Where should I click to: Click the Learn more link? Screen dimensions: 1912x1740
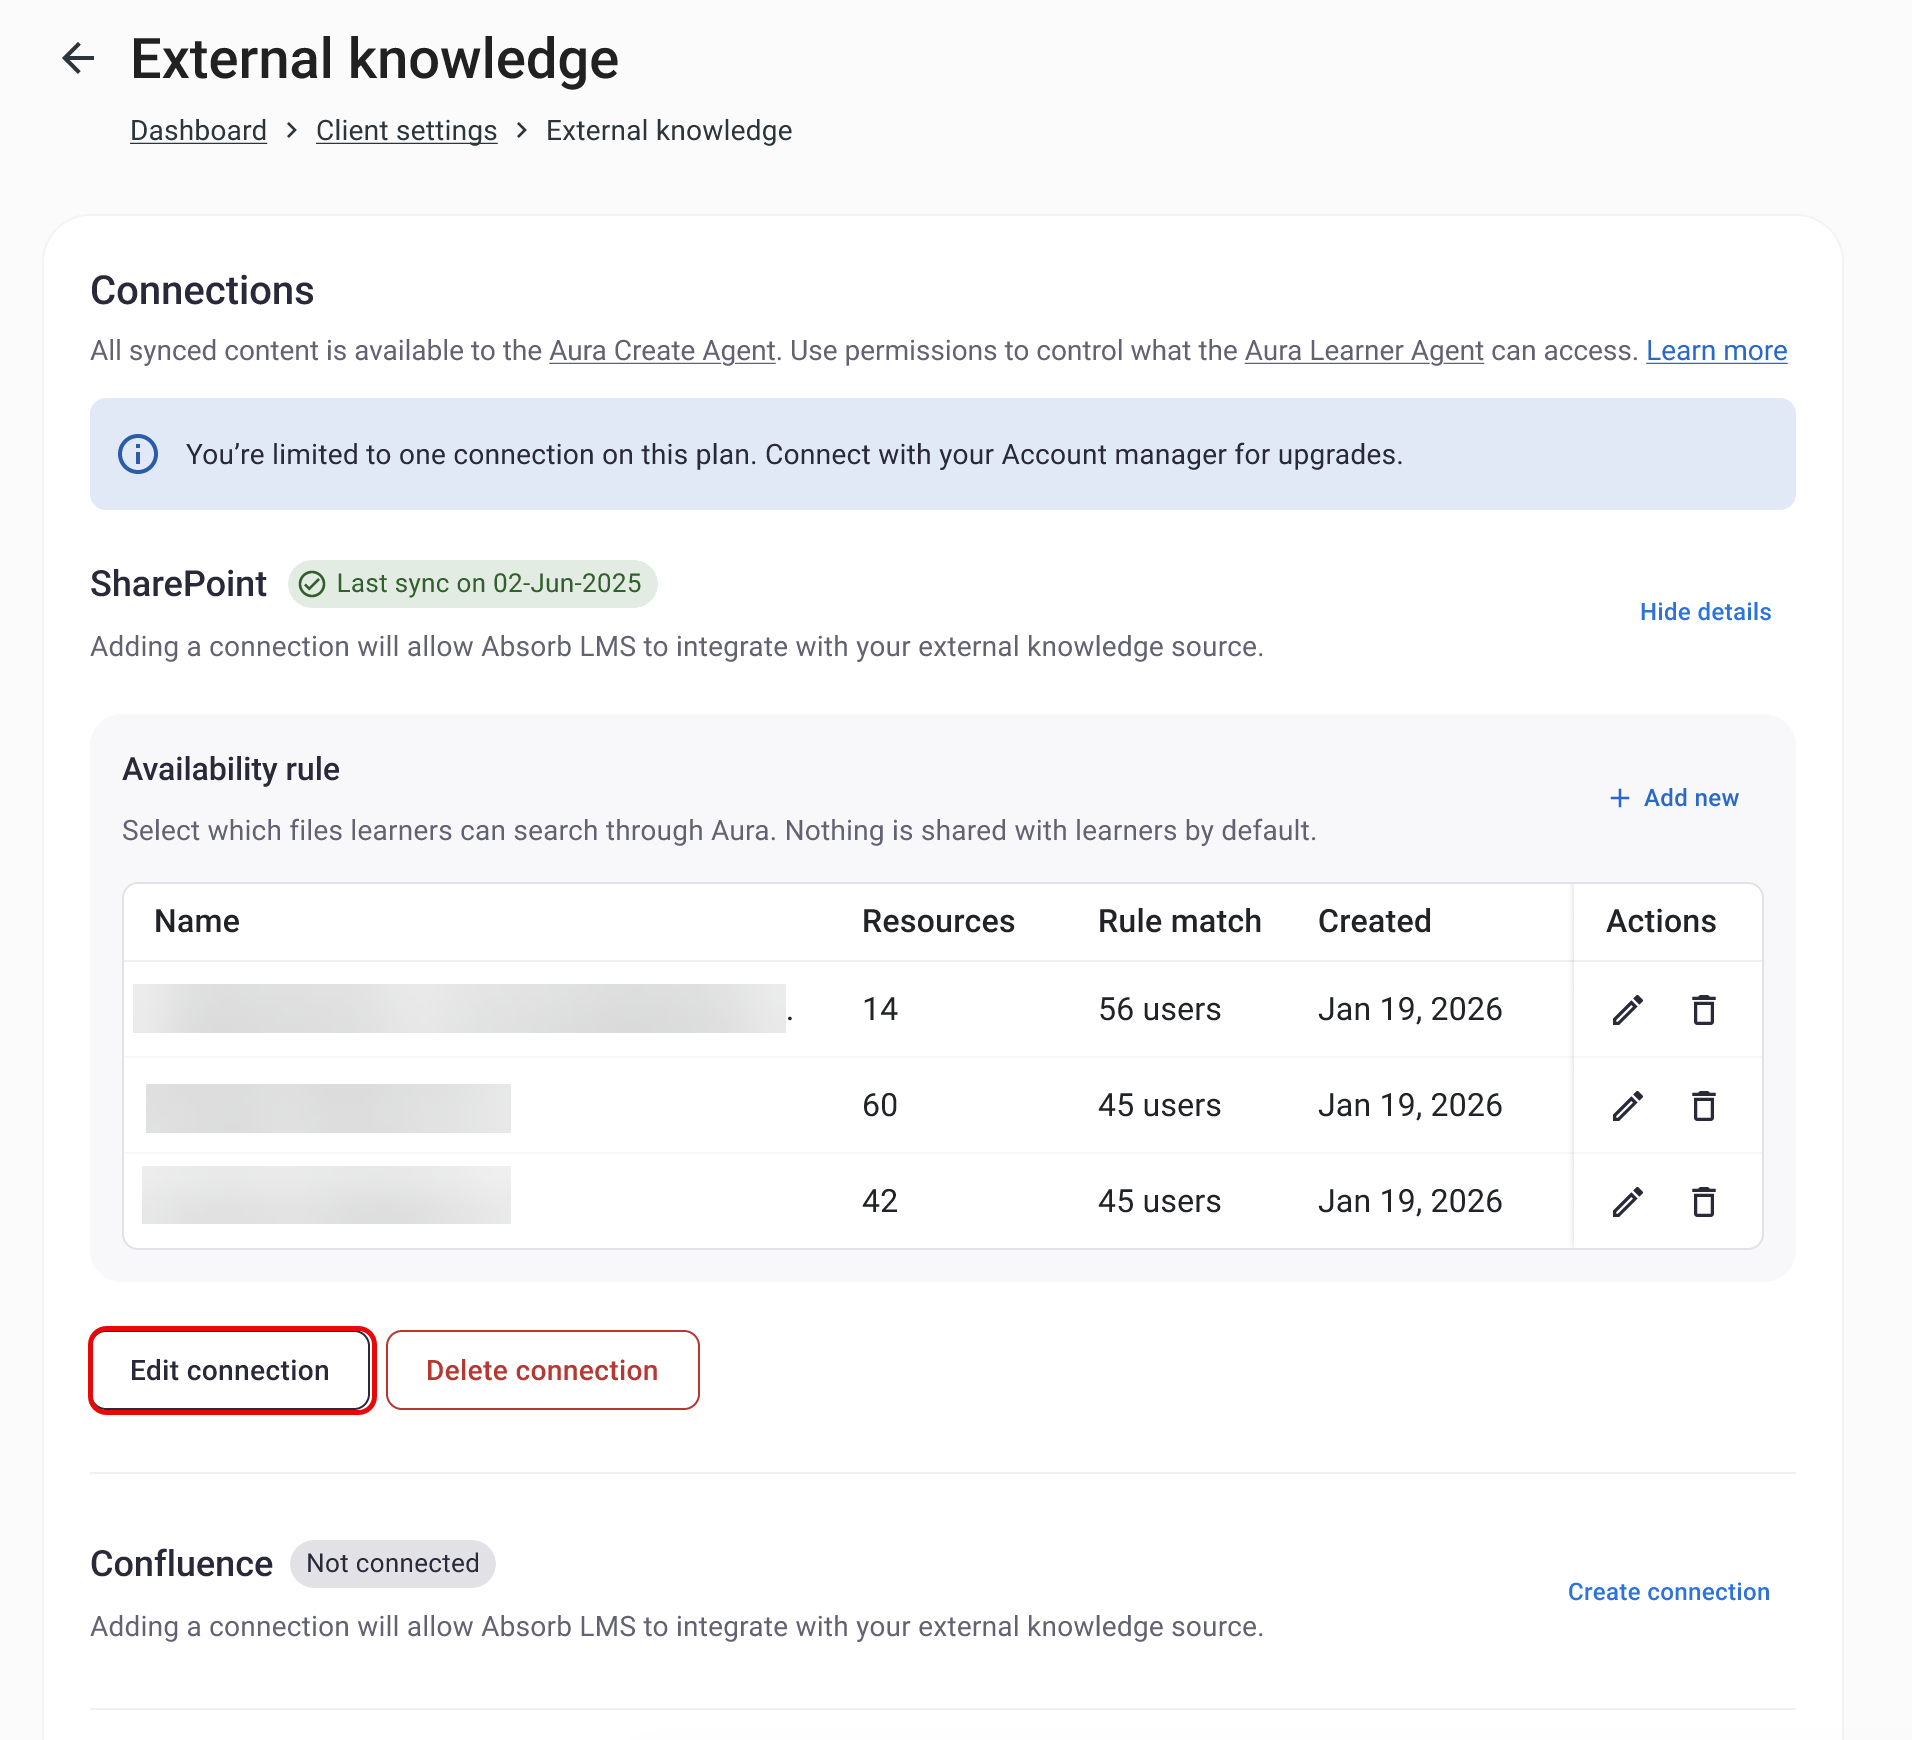(x=1717, y=351)
